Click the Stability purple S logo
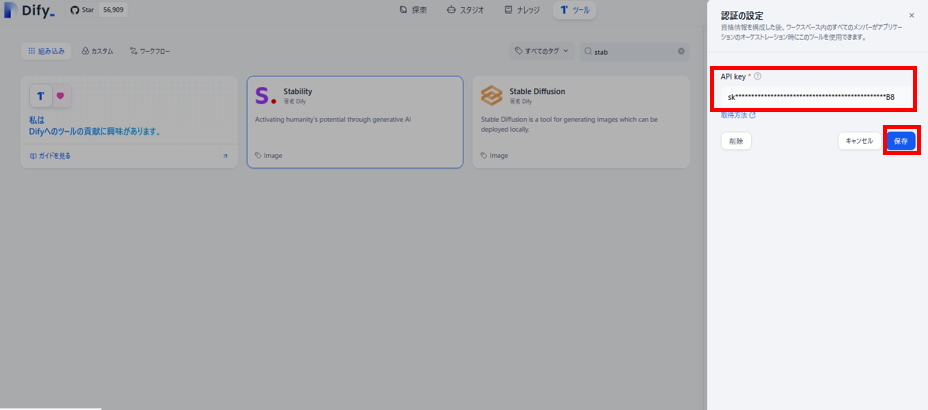 coord(265,95)
